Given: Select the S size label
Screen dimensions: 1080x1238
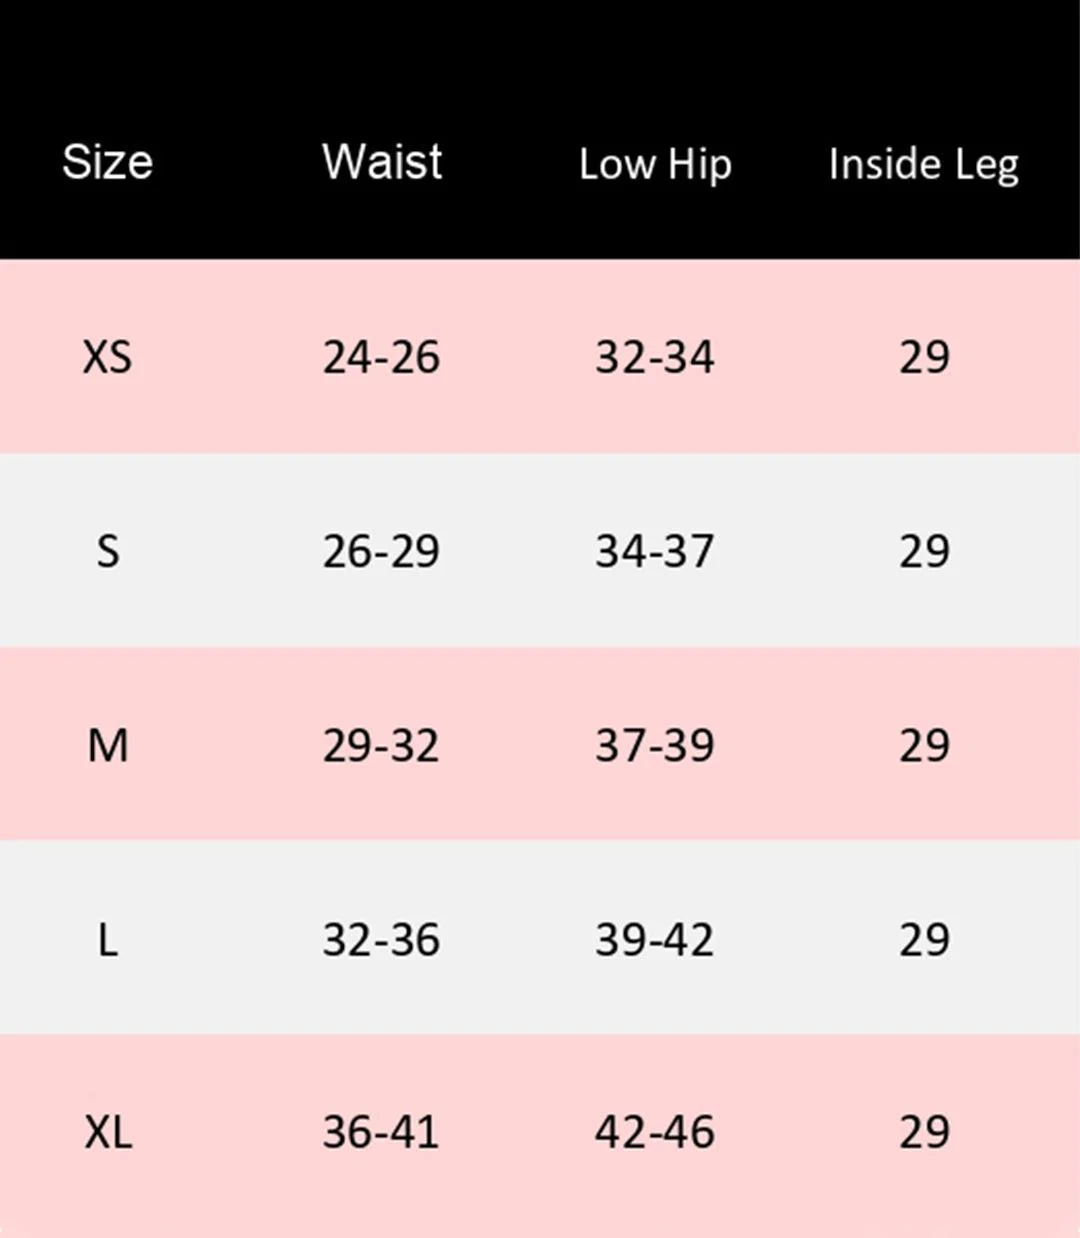Looking at the screenshot, I should point(107,551).
